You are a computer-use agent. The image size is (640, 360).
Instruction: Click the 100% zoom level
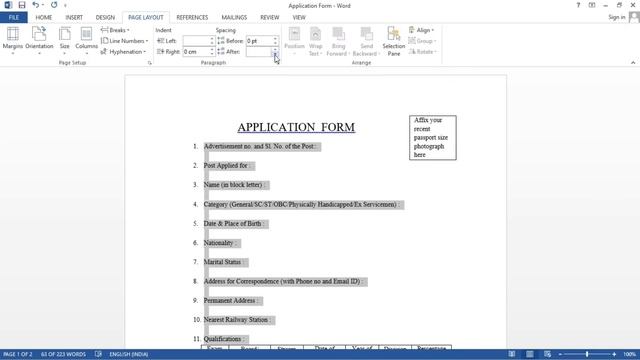coord(629,354)
